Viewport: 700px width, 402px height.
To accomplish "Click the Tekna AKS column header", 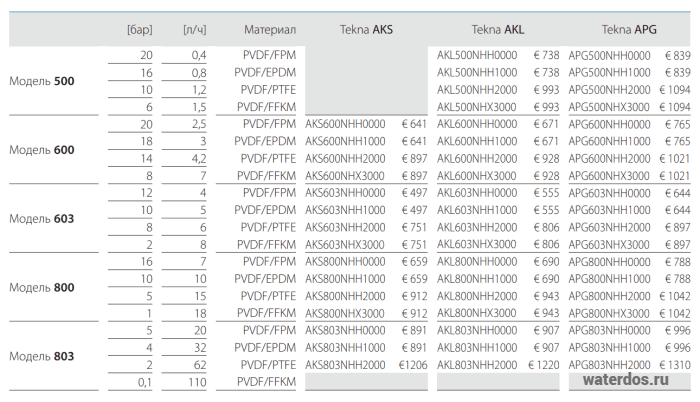I will tap(366, 30).
